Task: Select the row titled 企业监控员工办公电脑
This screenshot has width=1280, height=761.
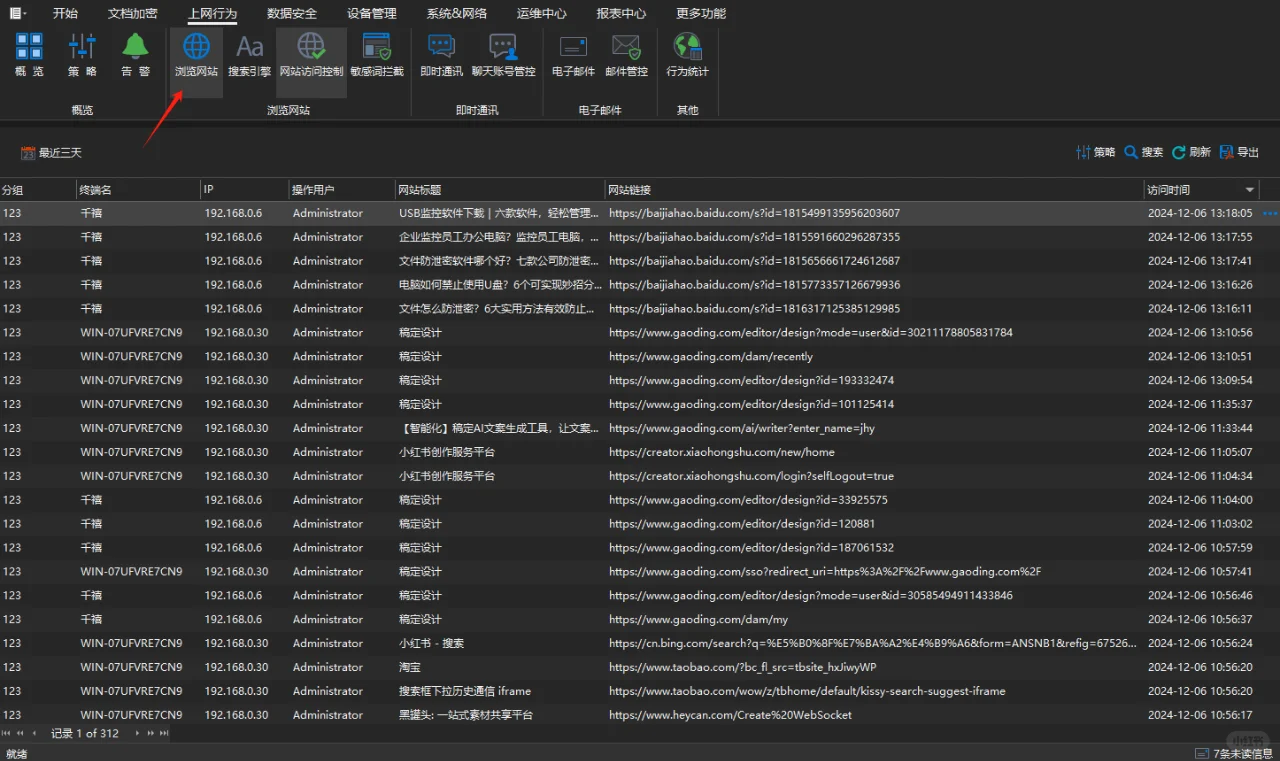Action: (x=640, y=237)
